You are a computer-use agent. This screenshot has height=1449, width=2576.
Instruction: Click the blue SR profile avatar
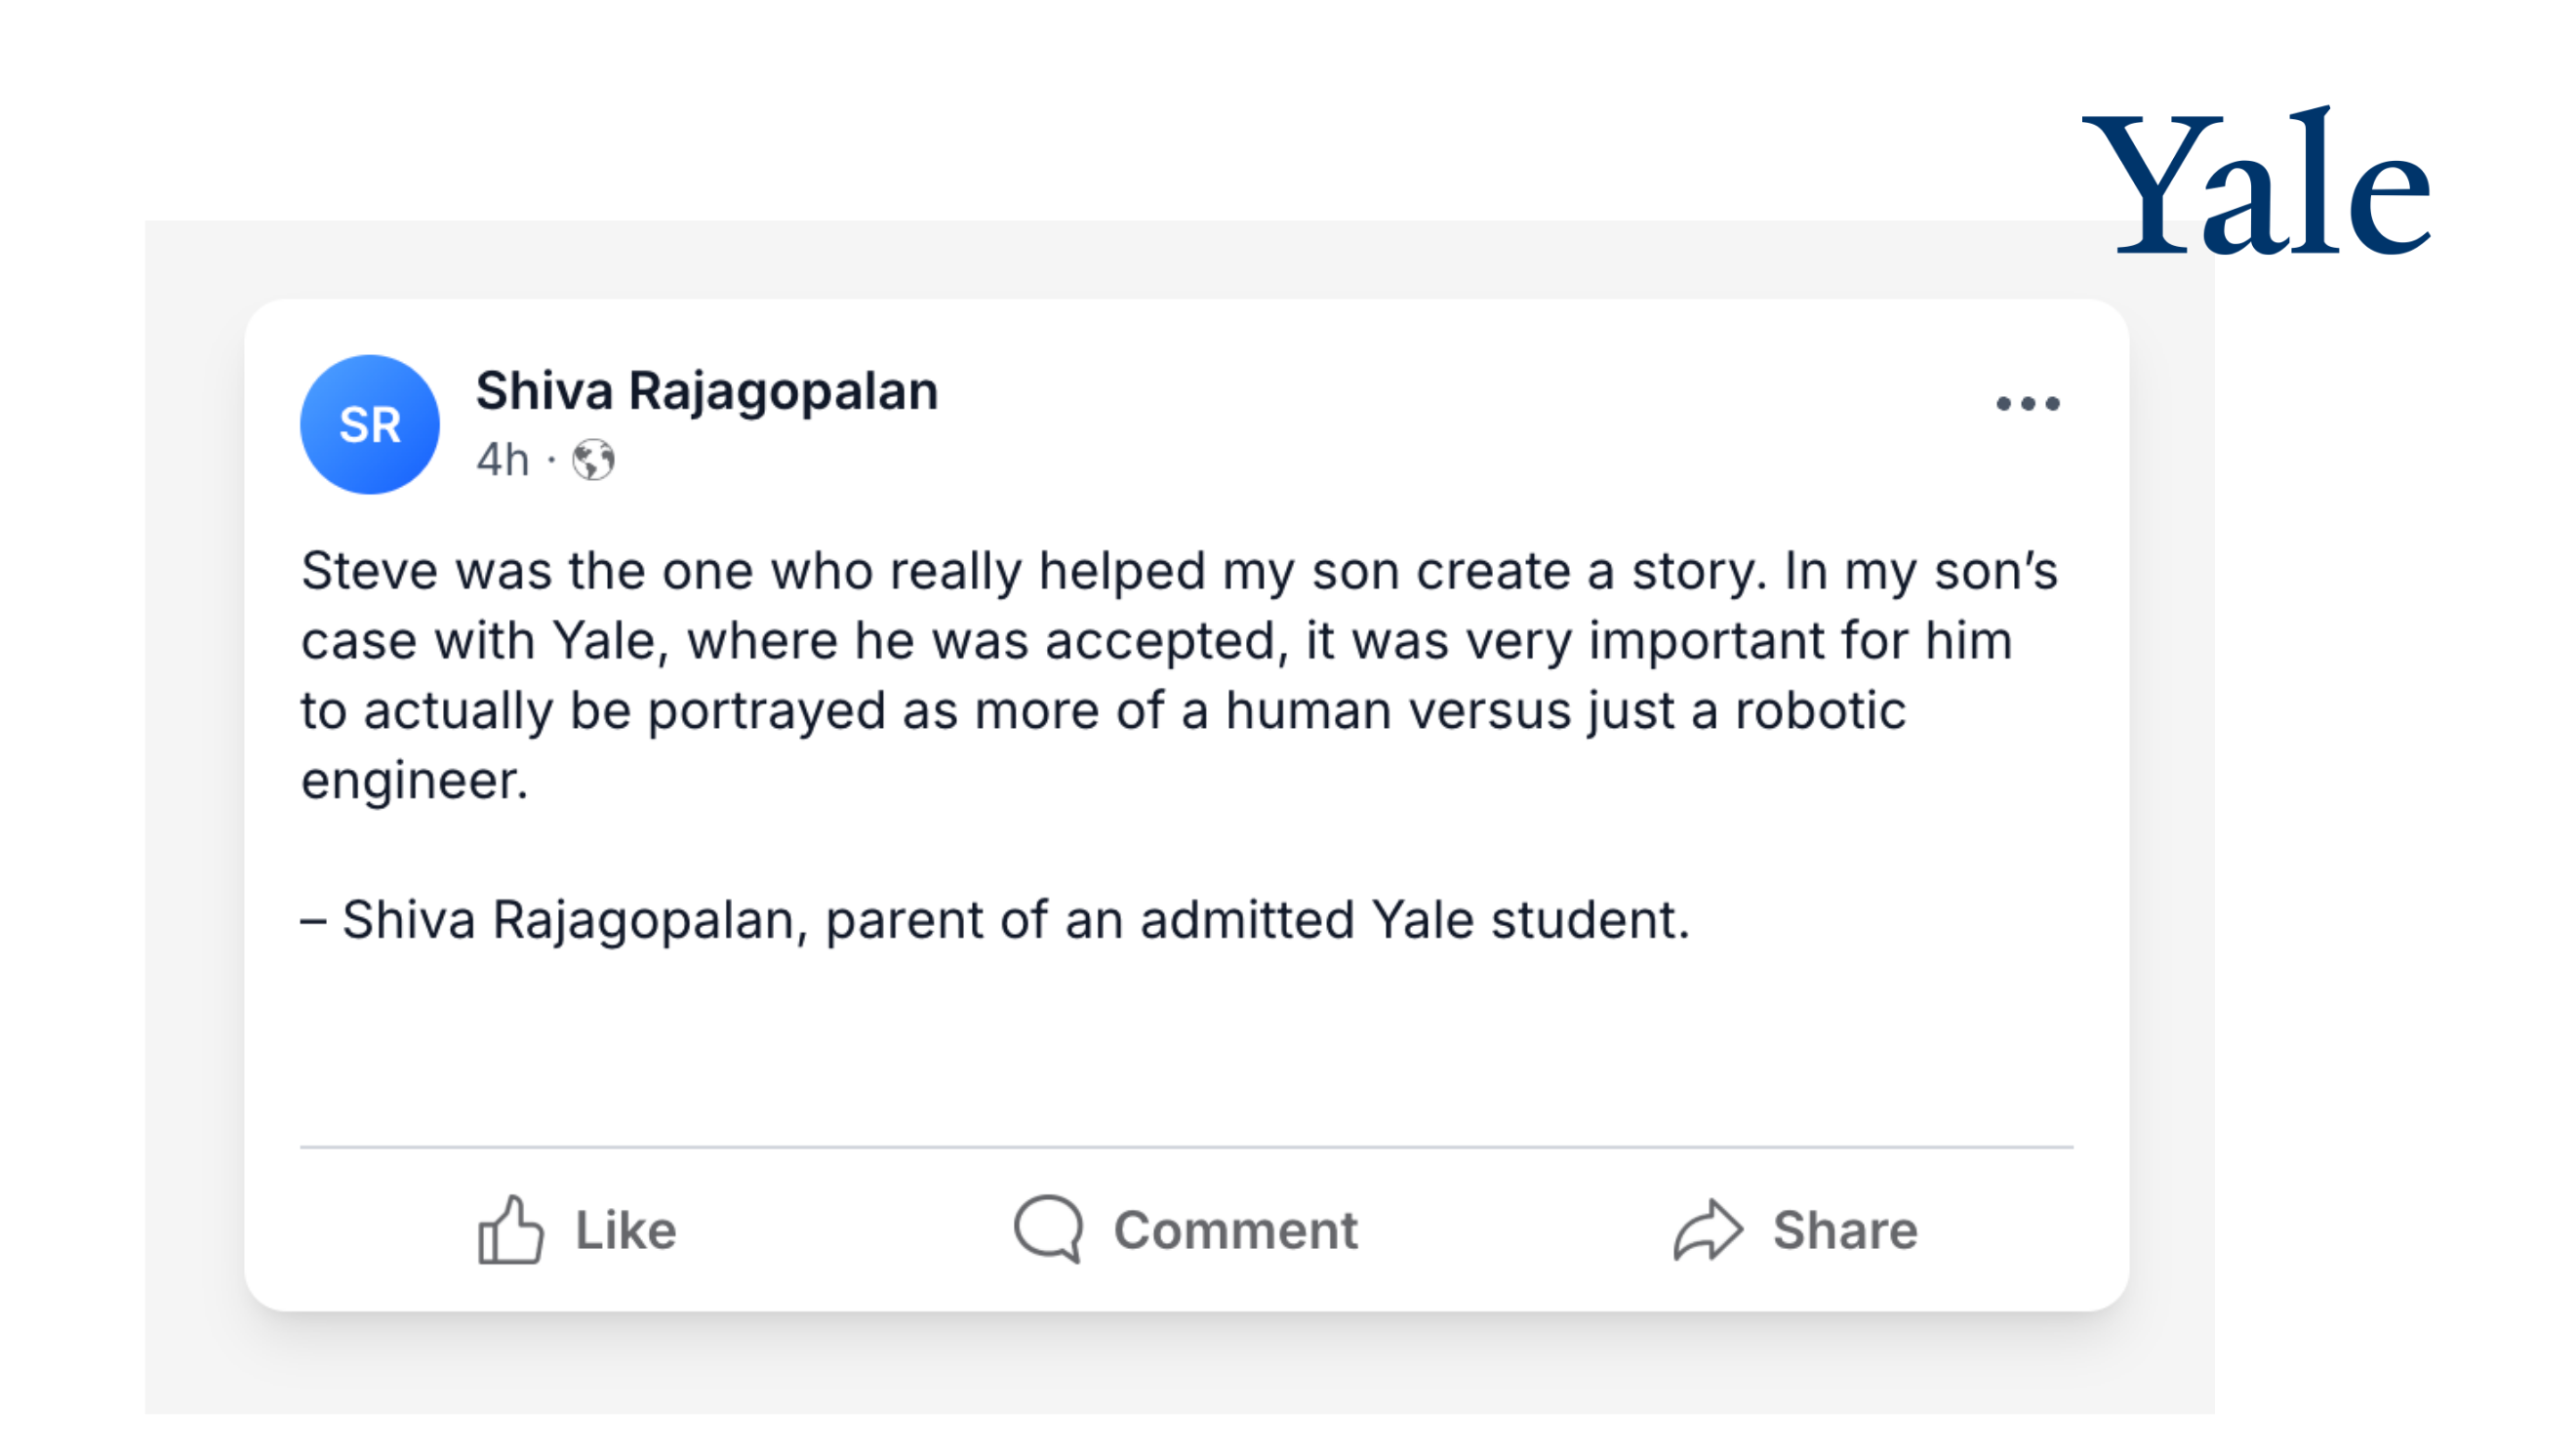point(370,425)
